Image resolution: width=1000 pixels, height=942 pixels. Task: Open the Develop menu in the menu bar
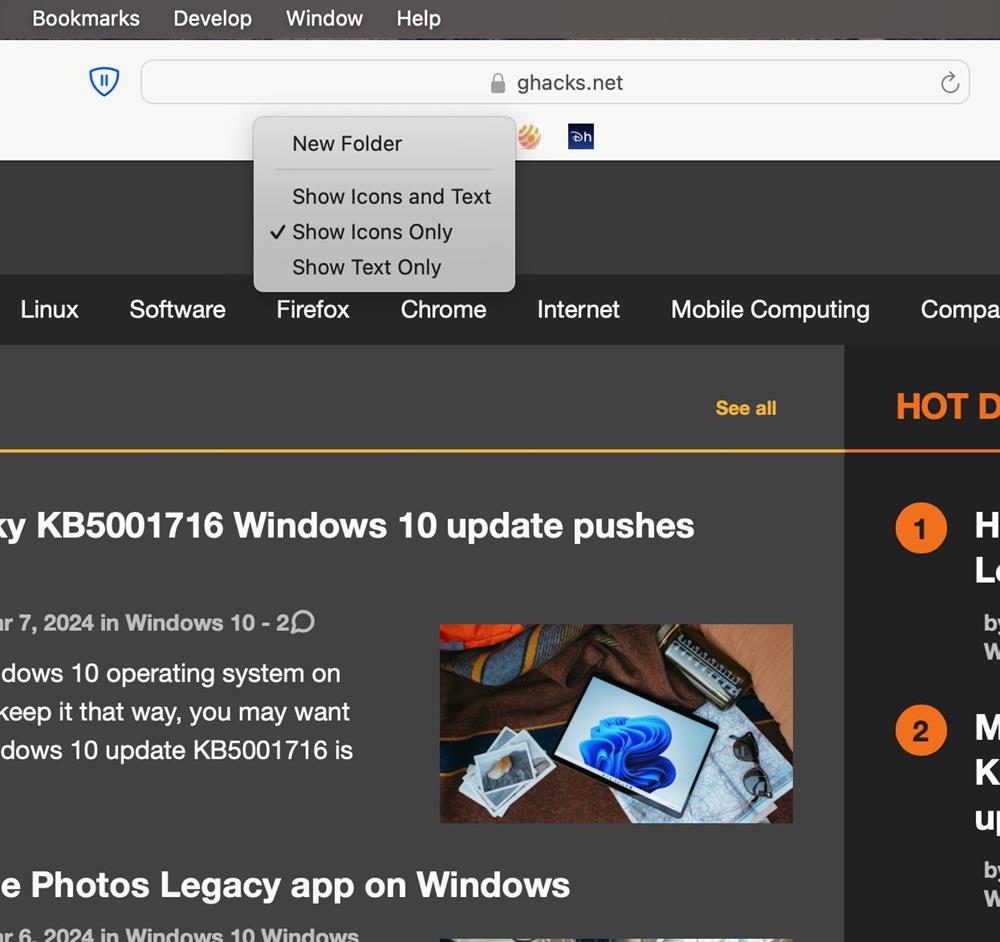coord(212,18)
